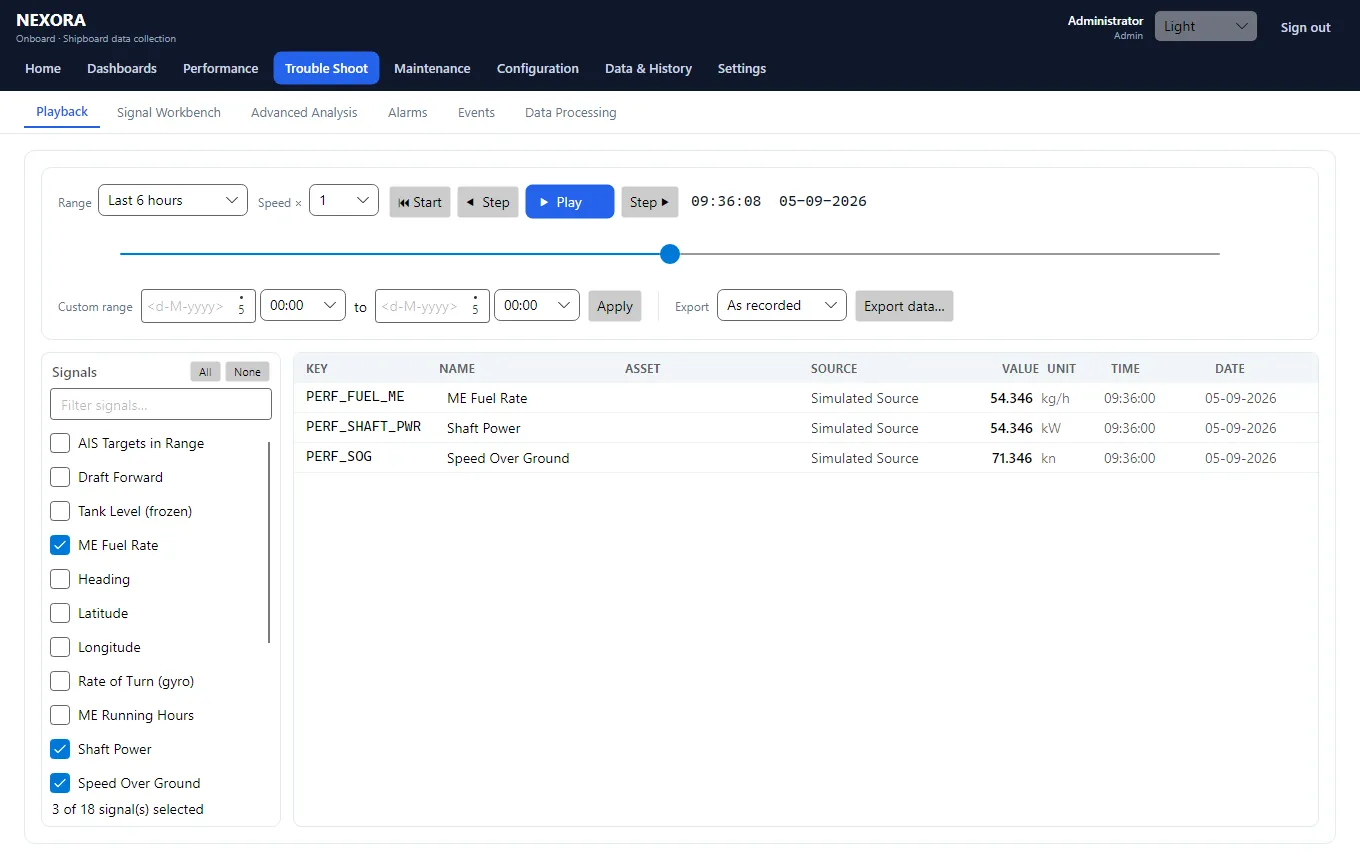Open the custom range start time dropdown

click(x=303, y=305)
